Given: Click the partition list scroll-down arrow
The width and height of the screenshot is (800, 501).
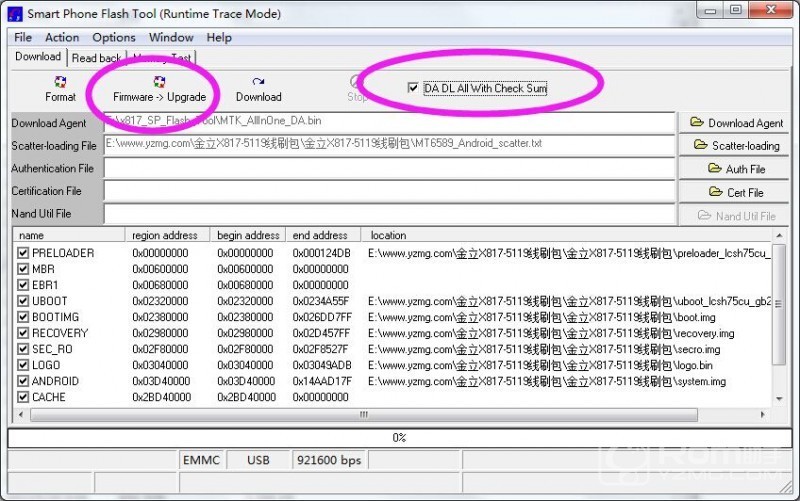Looking at the screenshot, I should coord(779,399).
